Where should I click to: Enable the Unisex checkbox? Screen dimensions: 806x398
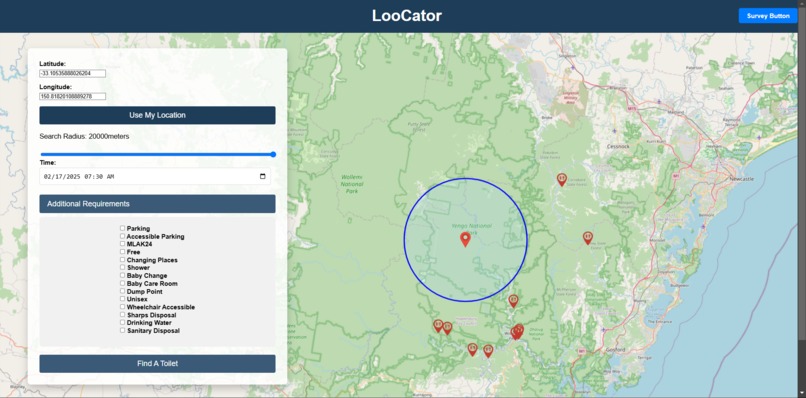tap(122, 299)
